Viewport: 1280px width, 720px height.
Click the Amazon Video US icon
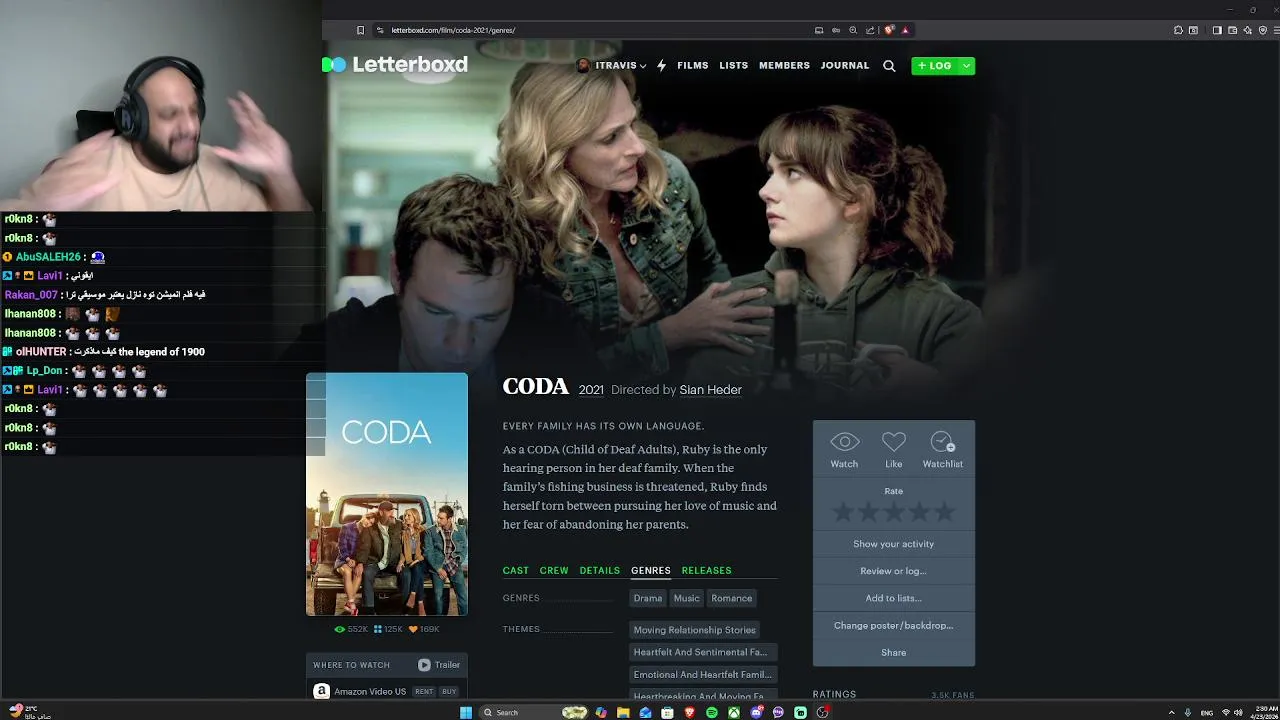pyautogui.click(x=322, y=691)
